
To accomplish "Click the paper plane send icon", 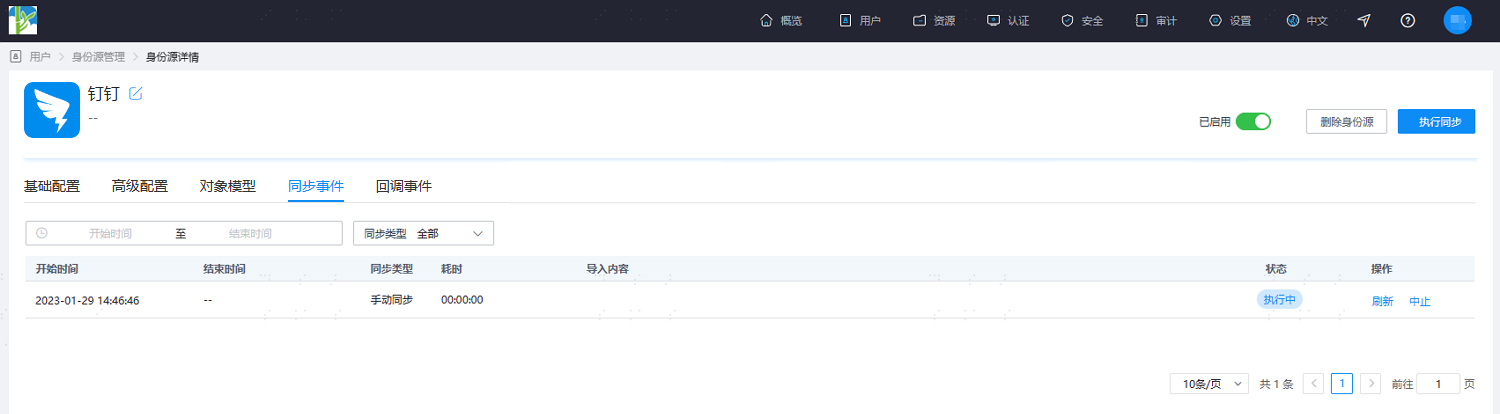I will (1364, 20).
